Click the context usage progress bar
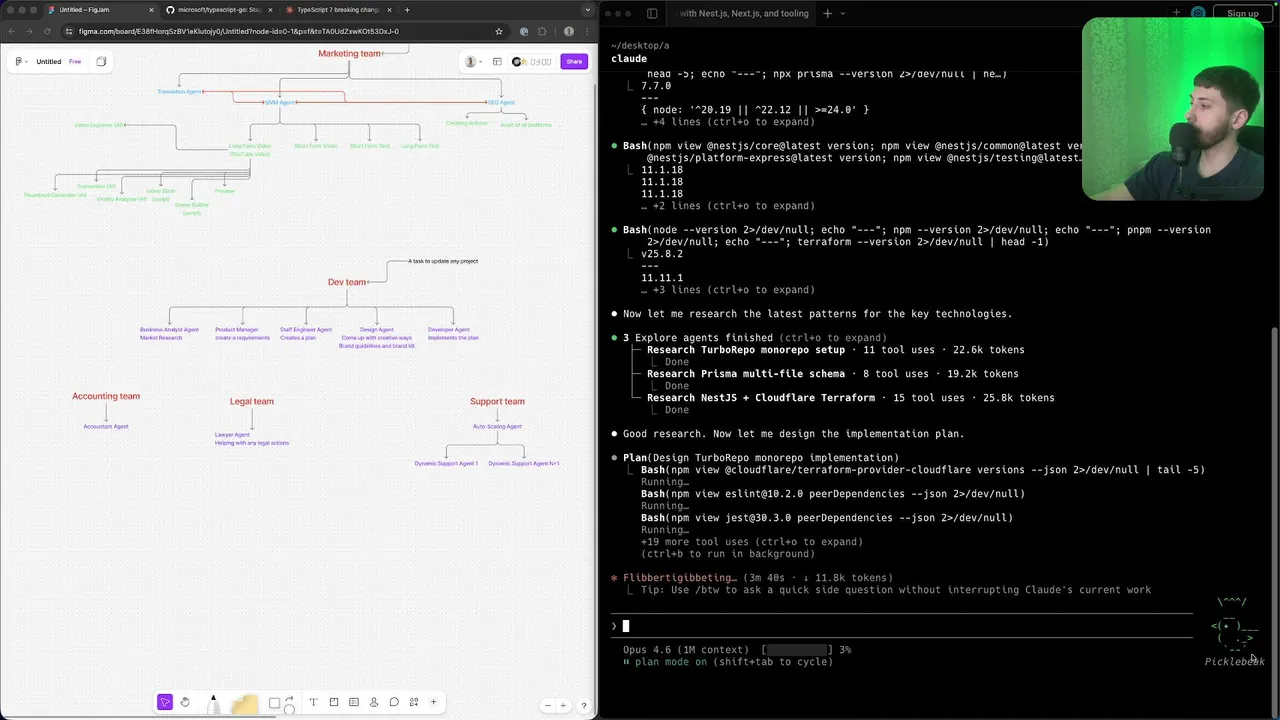The height and width of the screenshot is (720, 1280). tap(798, 650)
